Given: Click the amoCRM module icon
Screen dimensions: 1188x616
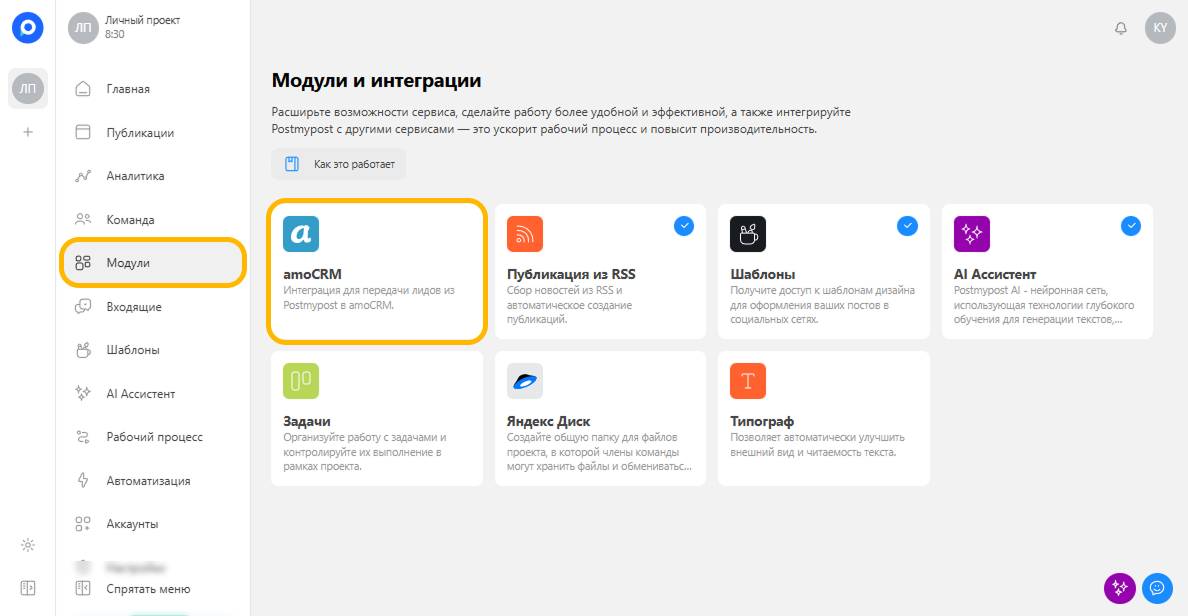Looking at the screenshot, I should (301, 234).
